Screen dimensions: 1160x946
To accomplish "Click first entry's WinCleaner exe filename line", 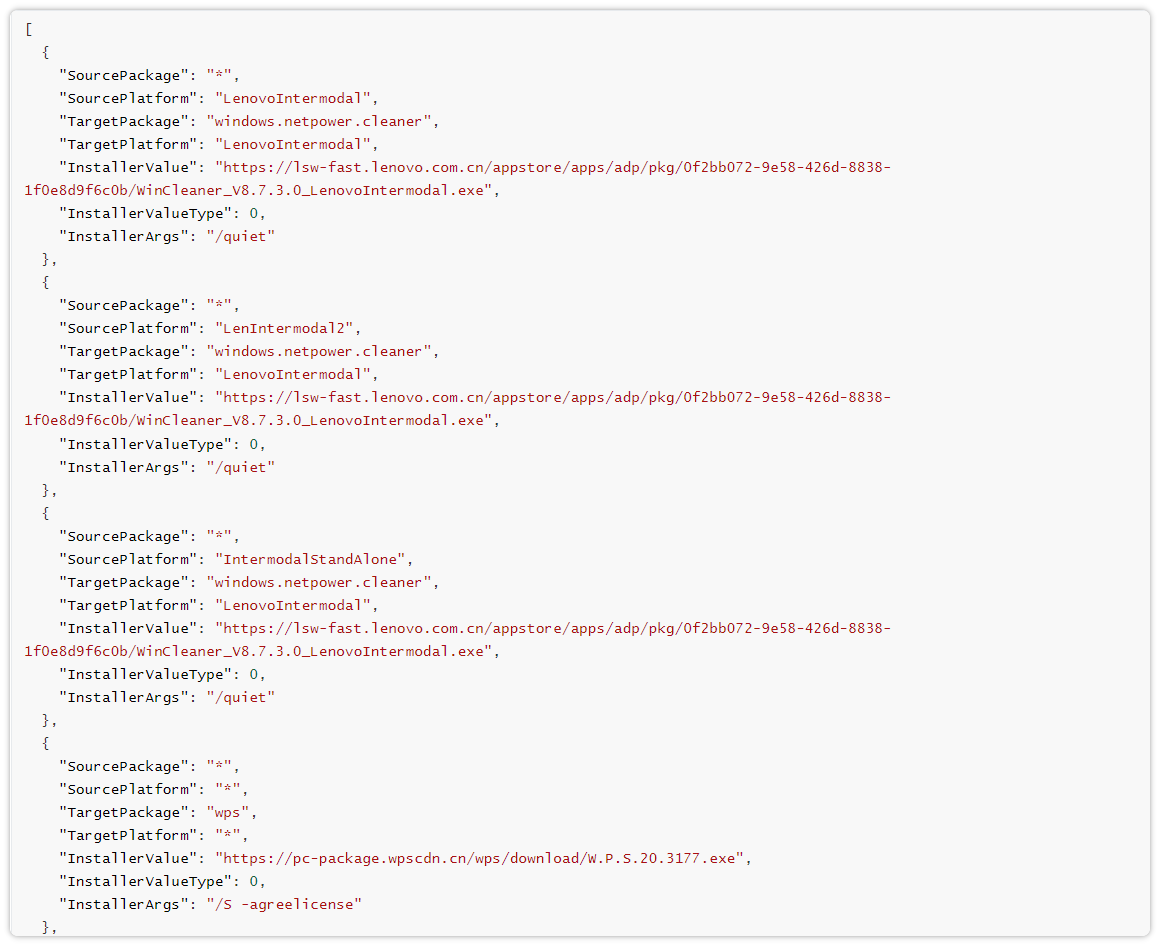I will (x=260, y=190).
